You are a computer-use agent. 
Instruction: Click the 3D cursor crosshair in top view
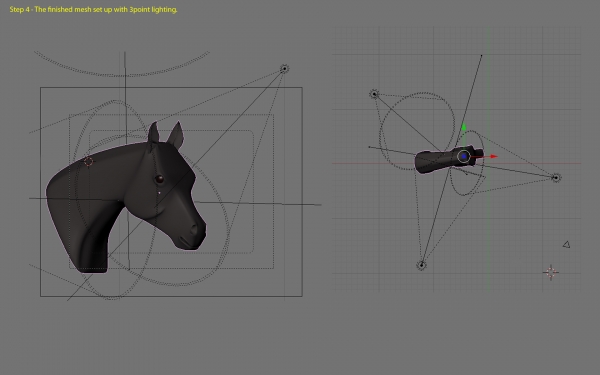pos(551,272)
